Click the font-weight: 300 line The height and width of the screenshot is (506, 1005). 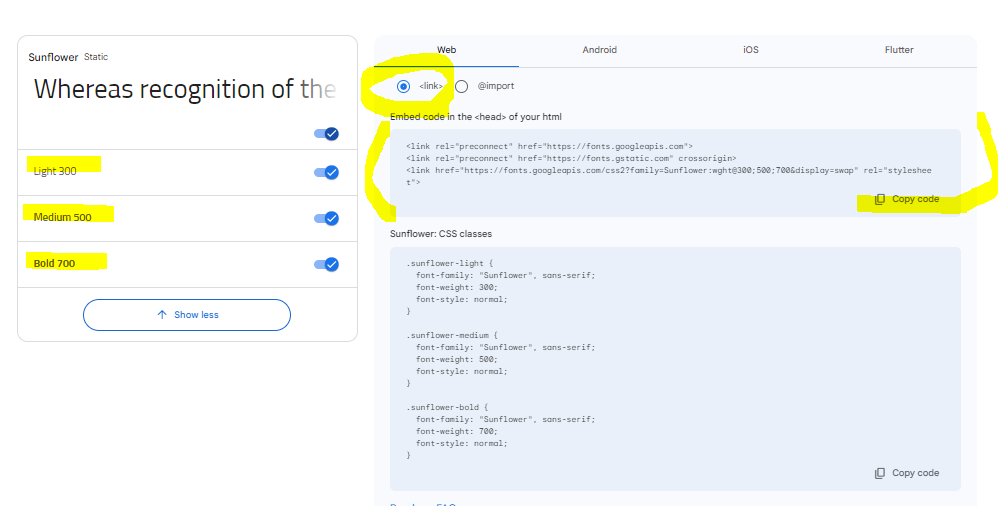[456, 287]
